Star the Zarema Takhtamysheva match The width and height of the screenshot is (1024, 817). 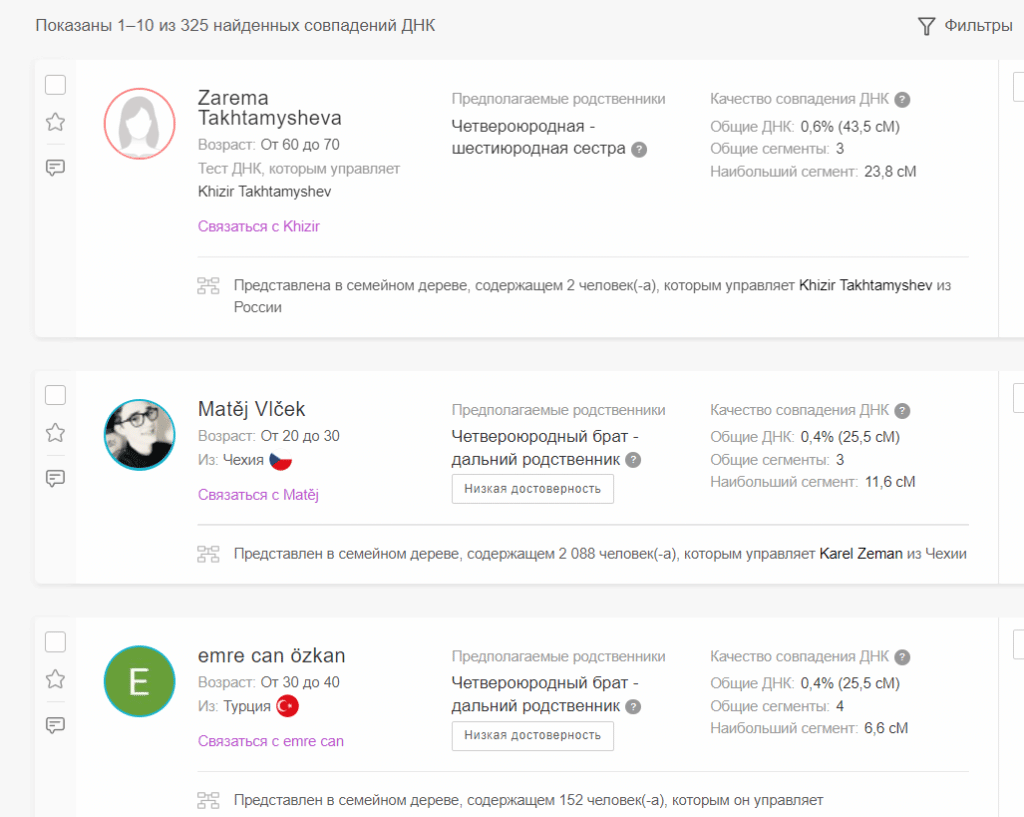(56, 122)
